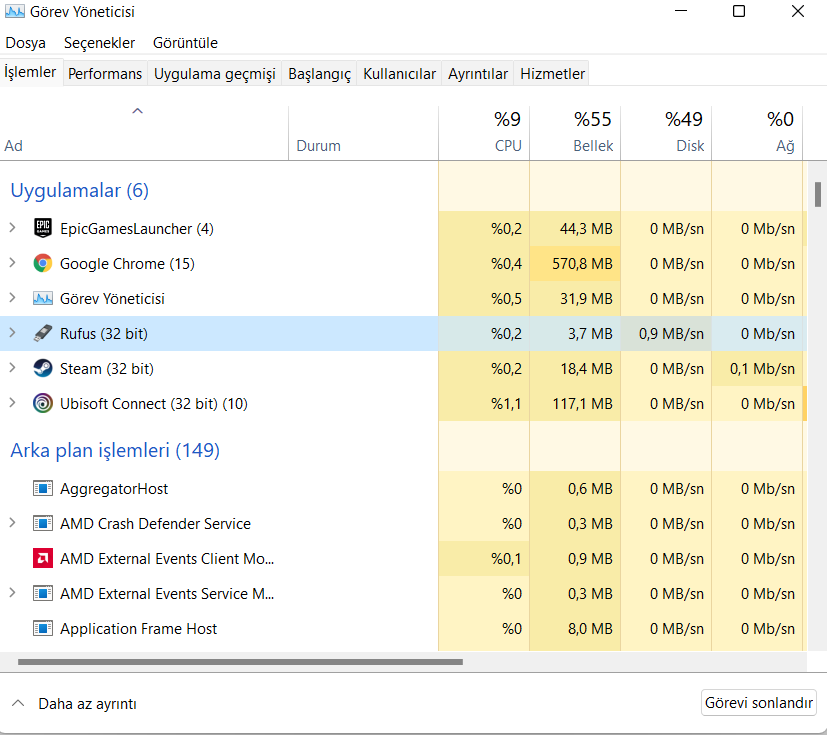Click the AMD Crash Defender Service icon
Image resolution: width=827 pixels, height=735 pixels.
point(43,523)
